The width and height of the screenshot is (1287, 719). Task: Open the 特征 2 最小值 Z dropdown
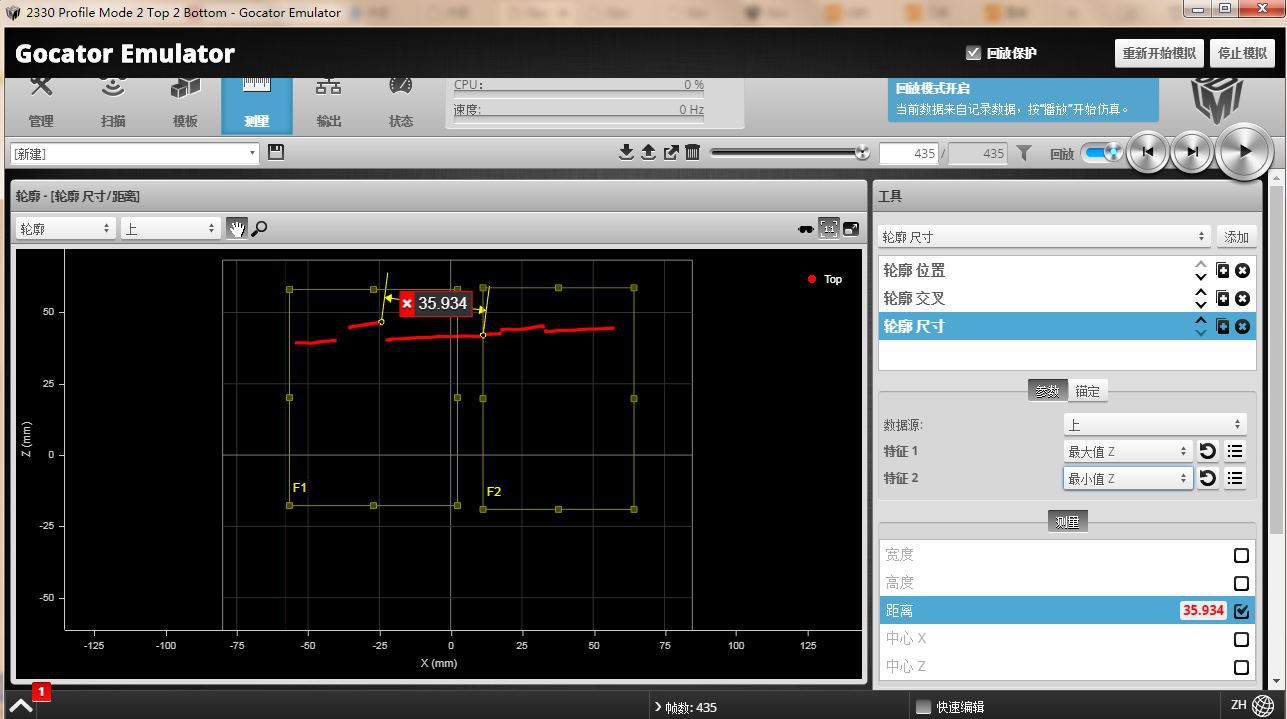[1127, 478]
